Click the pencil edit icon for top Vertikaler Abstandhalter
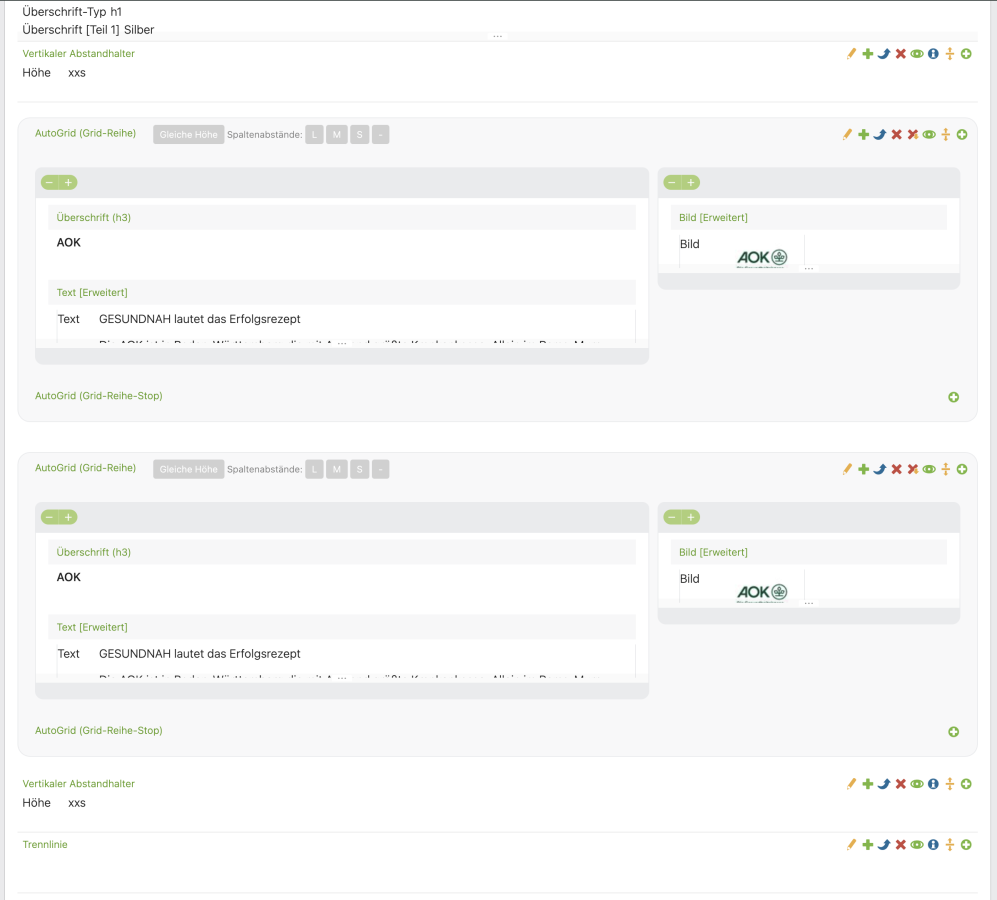 851,54
